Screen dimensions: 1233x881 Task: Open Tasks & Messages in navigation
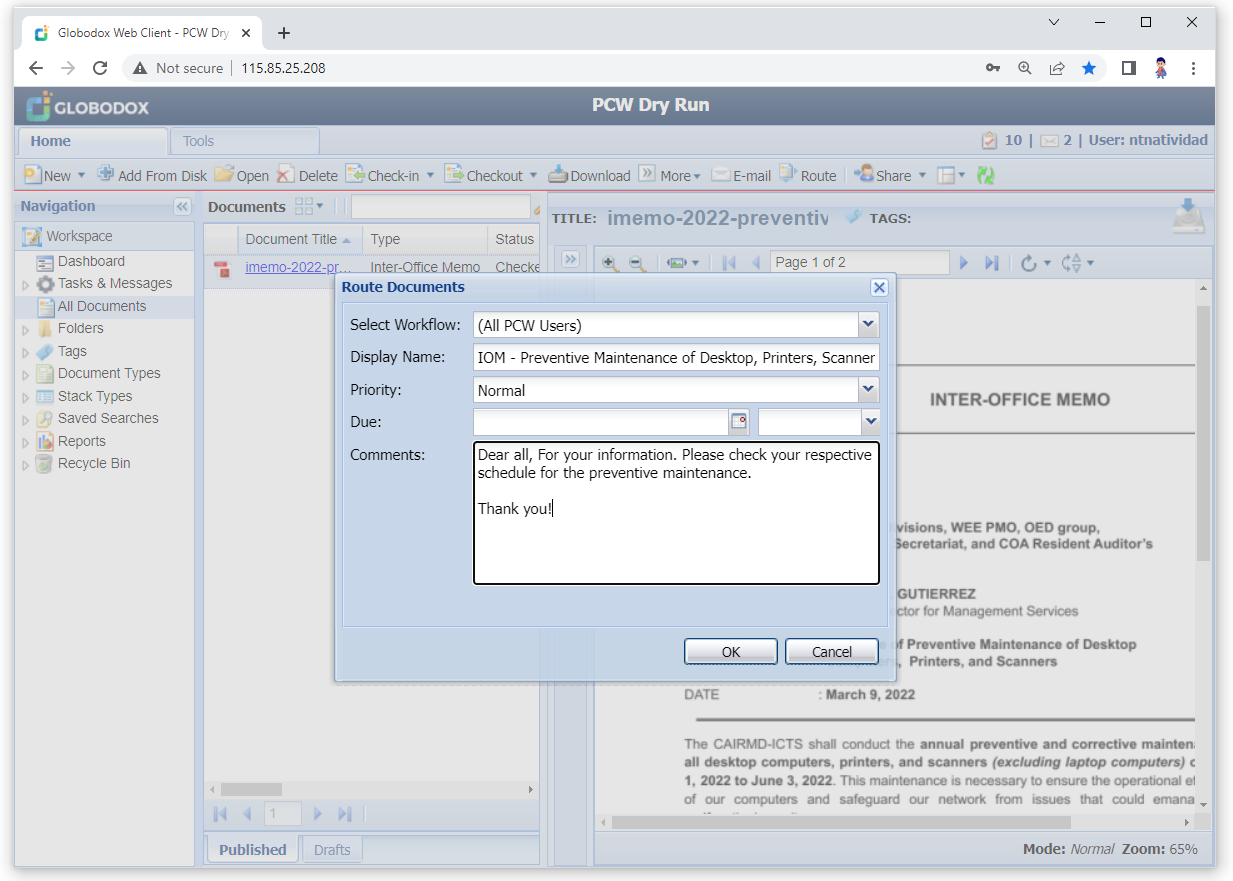[115, 283]
